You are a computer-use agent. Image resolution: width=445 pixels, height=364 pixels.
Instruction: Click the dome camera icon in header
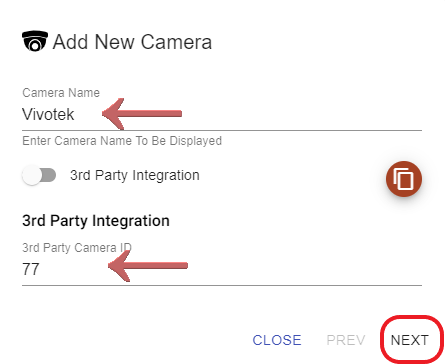(x=35, y=41)
